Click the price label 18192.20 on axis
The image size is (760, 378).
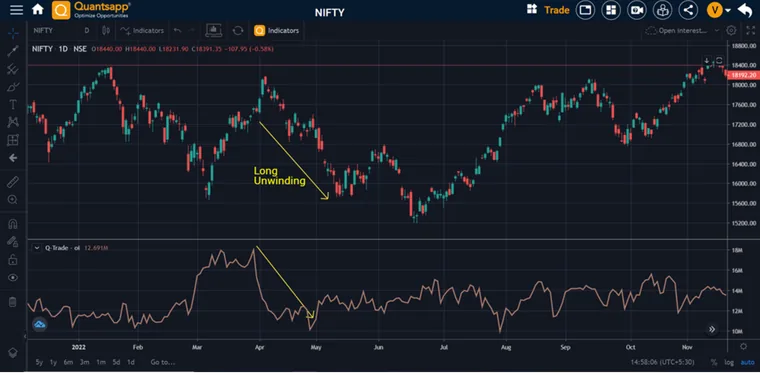744,75
